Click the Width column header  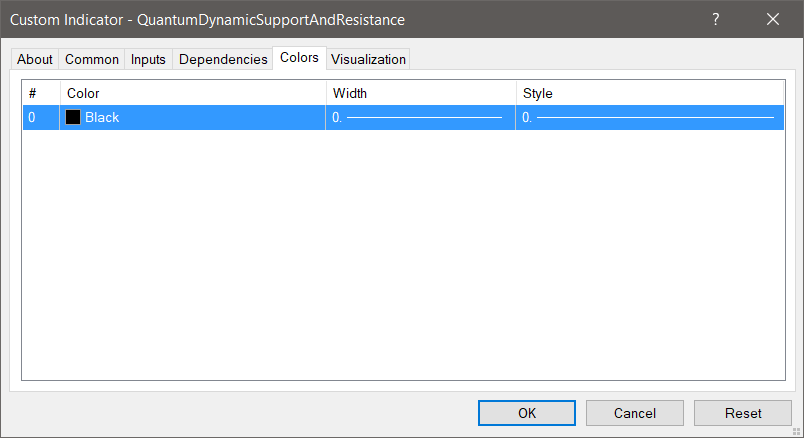coord(420,93)
